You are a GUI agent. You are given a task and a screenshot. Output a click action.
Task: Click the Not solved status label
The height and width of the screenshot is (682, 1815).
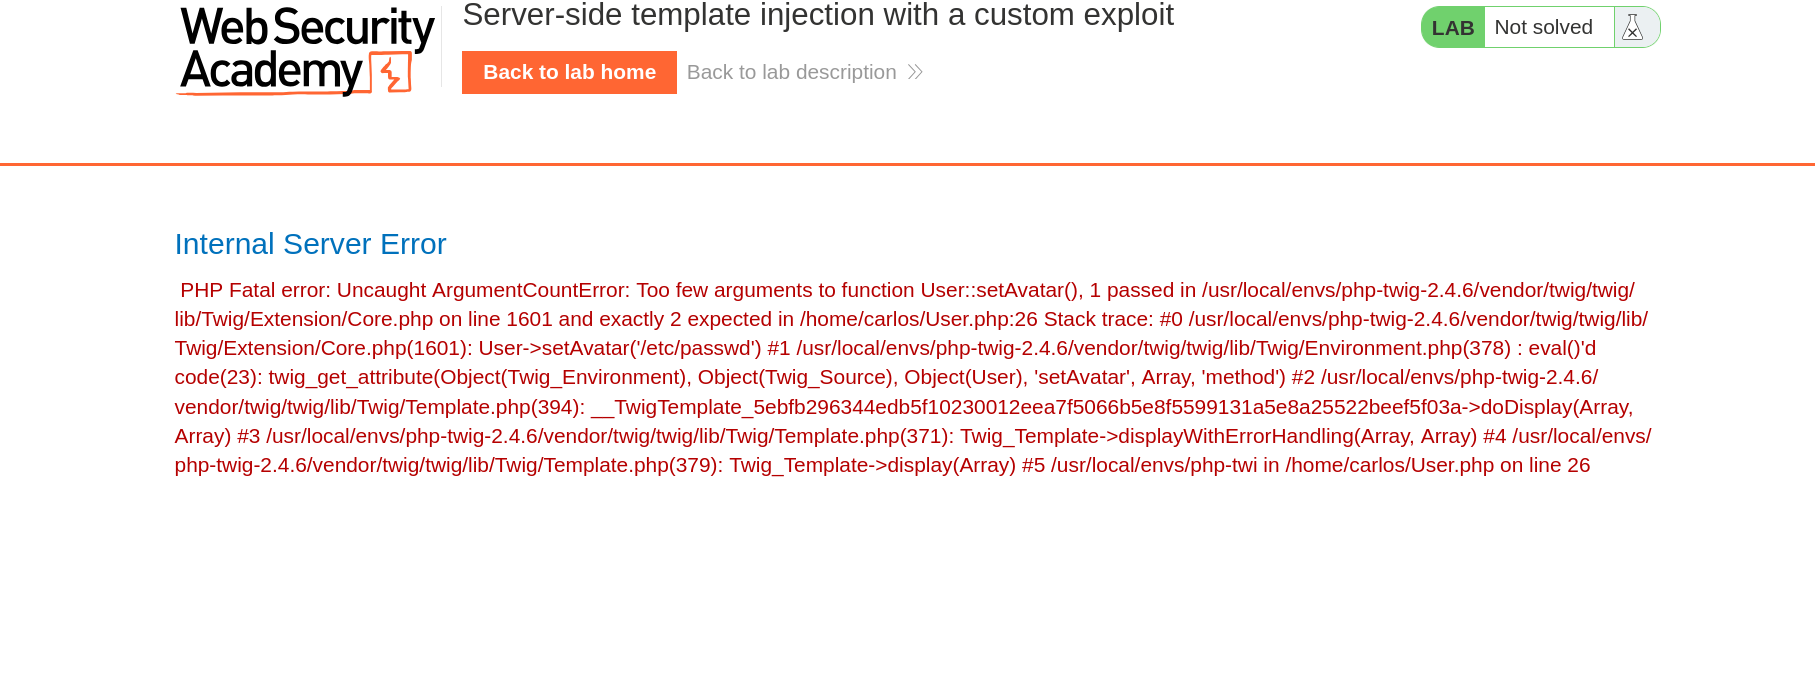click(x=1543, y=27)
